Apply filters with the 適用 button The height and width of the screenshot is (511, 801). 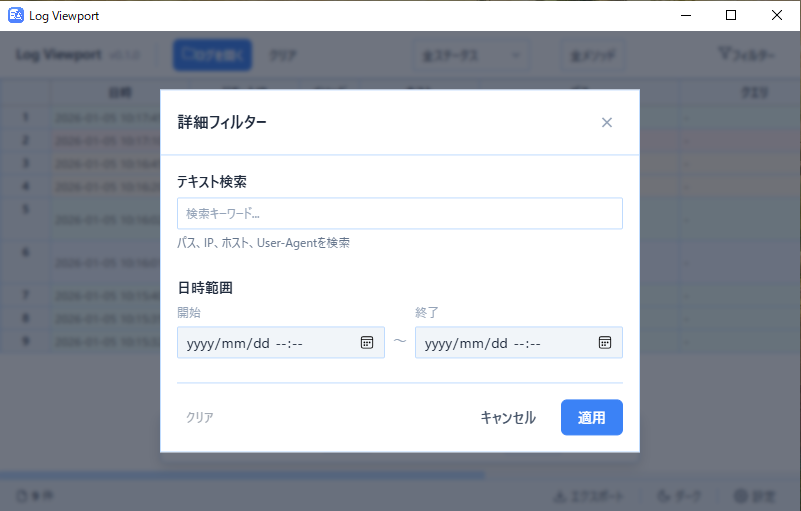pos(591,418)
